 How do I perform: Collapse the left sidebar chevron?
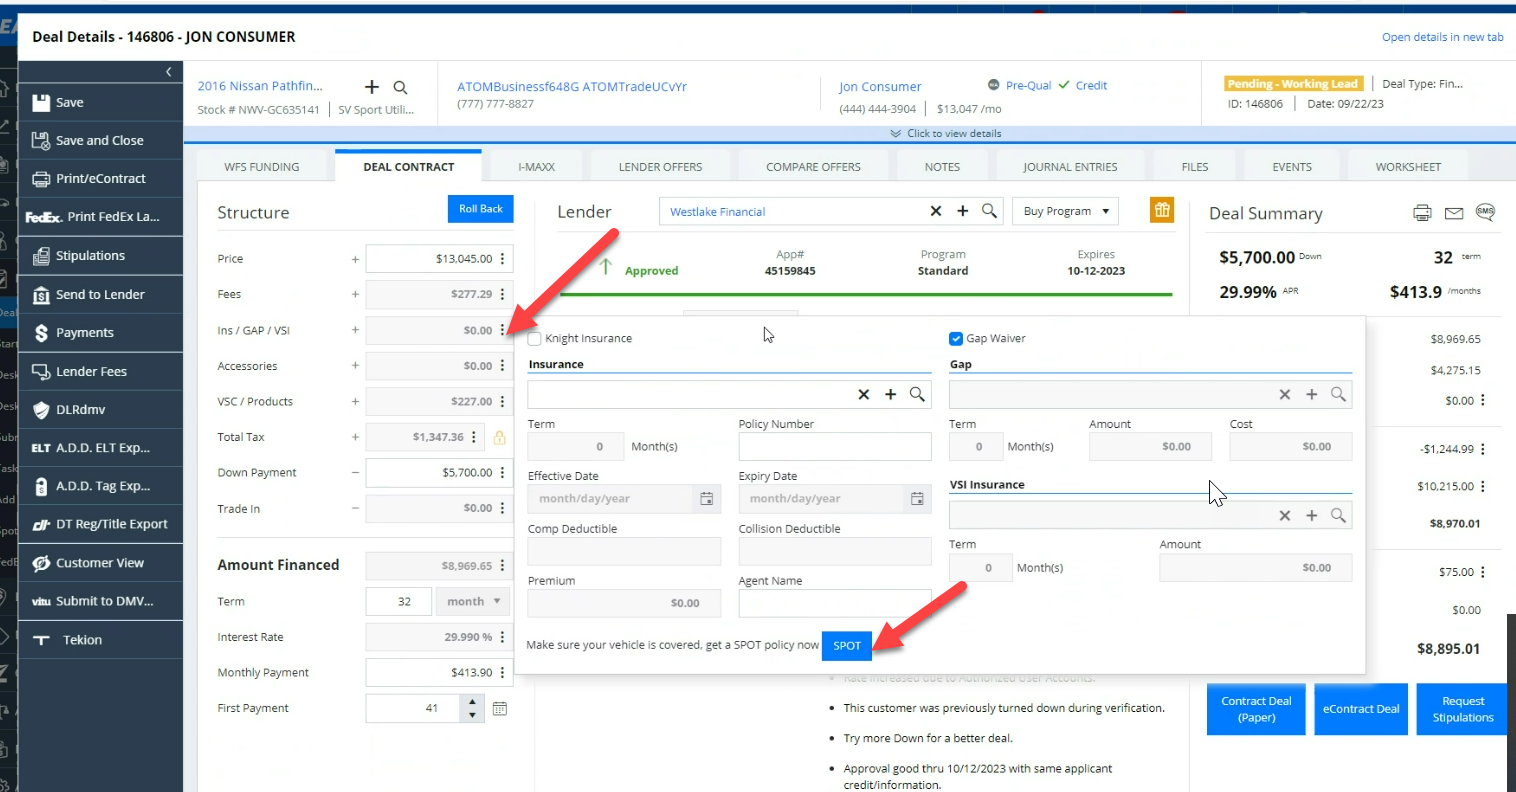[x=168, y=72]
